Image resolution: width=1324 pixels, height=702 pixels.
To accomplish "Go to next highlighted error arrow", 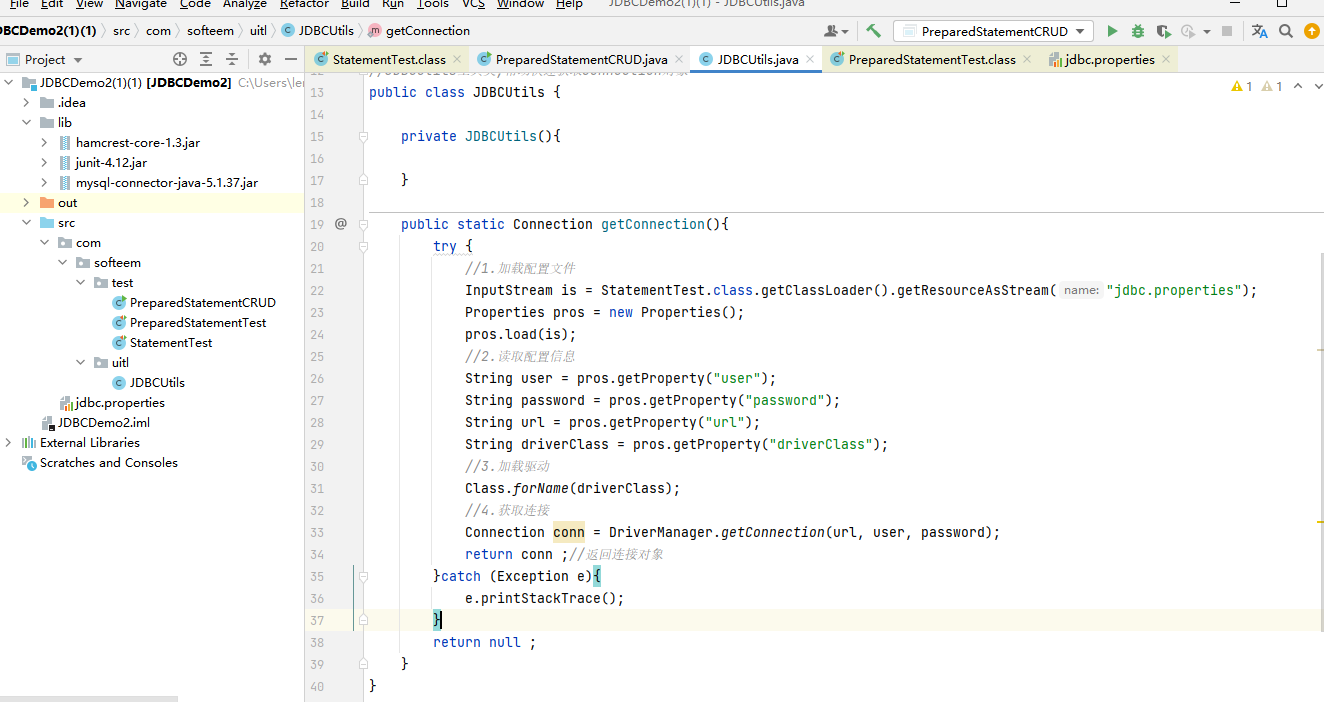I will [x=1318, y=87].
